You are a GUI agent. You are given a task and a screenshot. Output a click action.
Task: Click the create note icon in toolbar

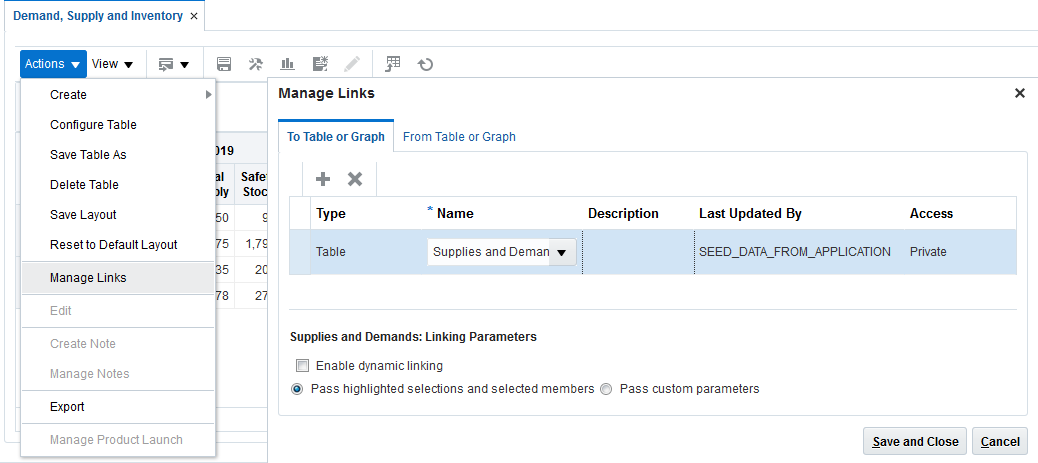click(320, 64)
